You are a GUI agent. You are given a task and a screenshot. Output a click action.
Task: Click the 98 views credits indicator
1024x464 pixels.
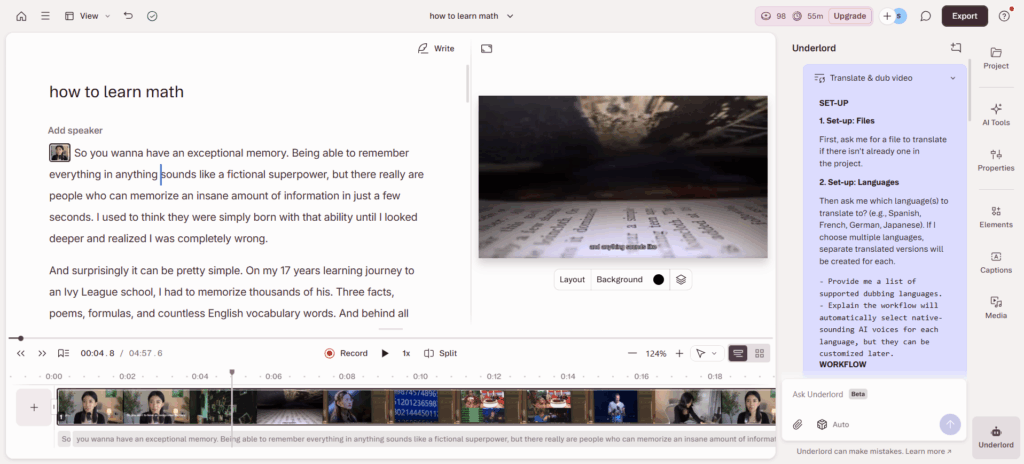[x=774, y=16]
